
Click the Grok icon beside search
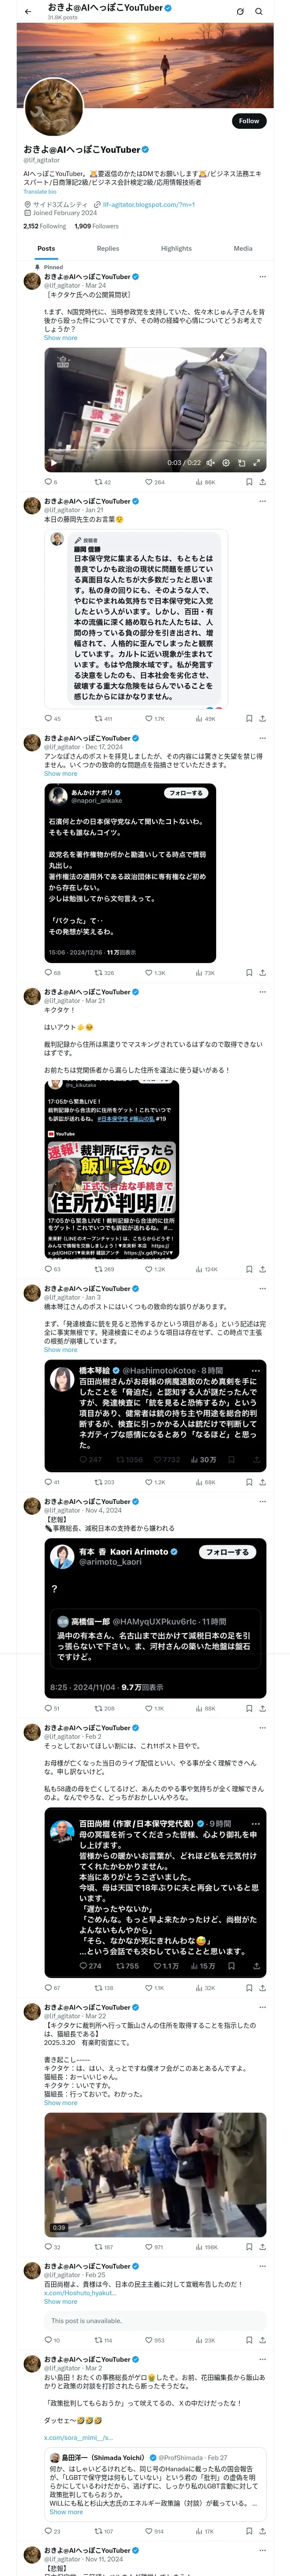tap(240, 12)
